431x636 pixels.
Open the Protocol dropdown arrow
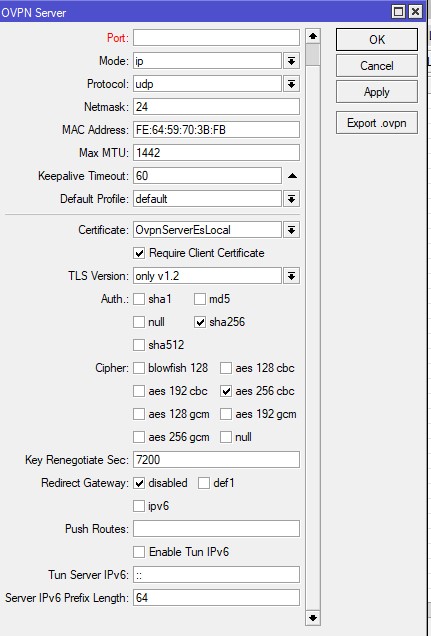(x=291, y=84)
